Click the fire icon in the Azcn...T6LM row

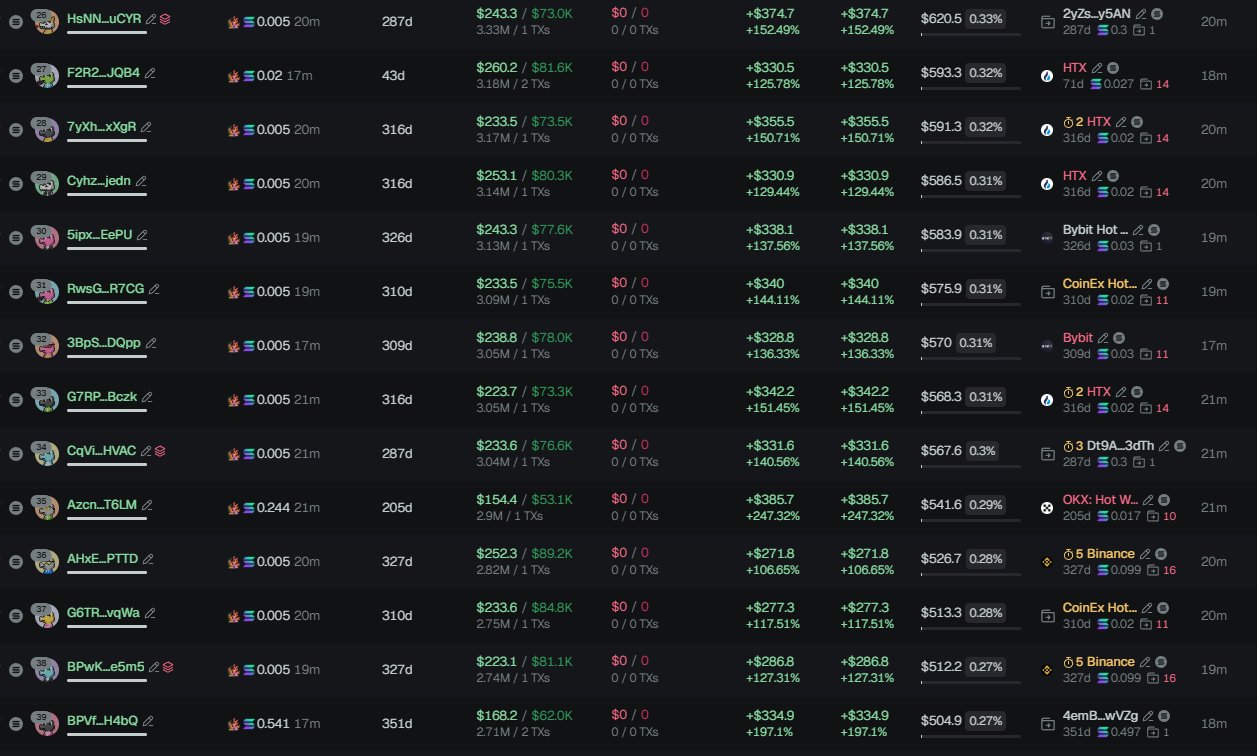click(x=234, y=507)
